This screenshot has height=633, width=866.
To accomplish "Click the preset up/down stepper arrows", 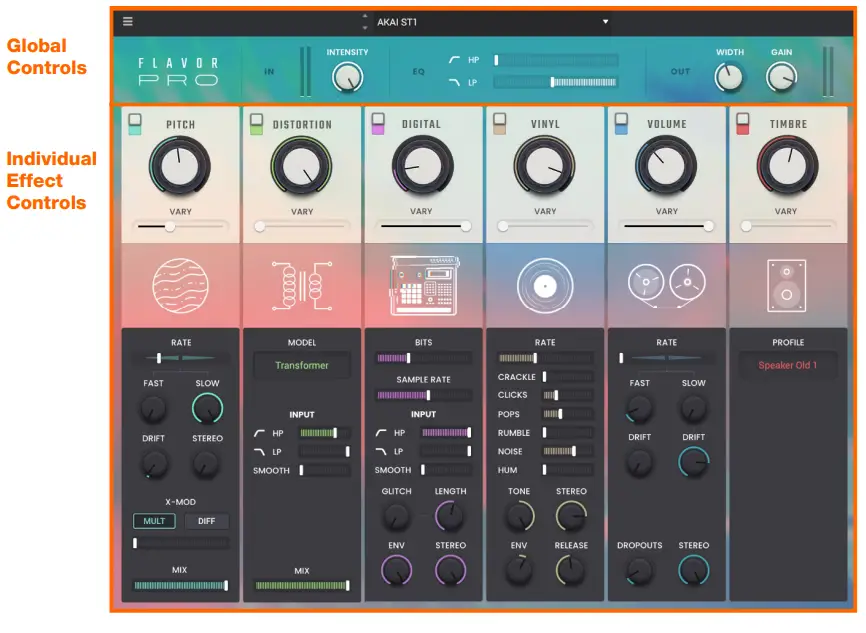I will click(365, 22).
